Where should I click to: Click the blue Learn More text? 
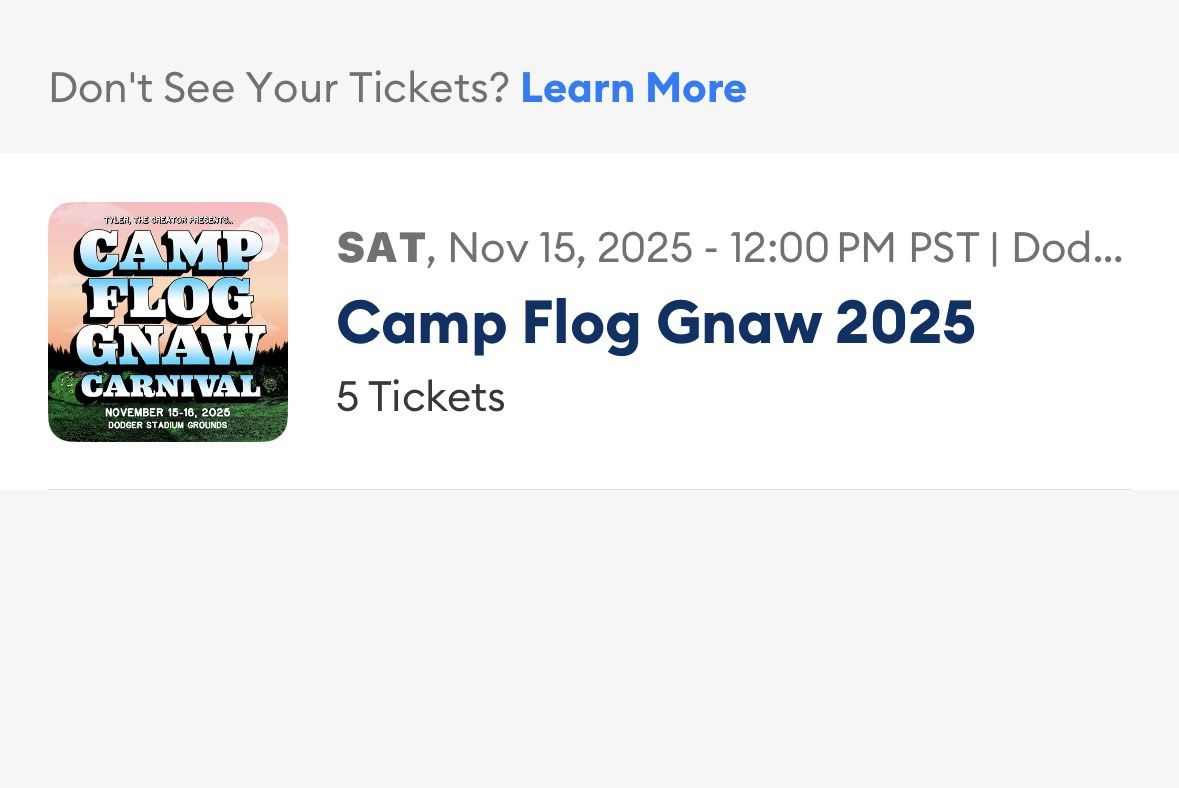tap(632, 88)
